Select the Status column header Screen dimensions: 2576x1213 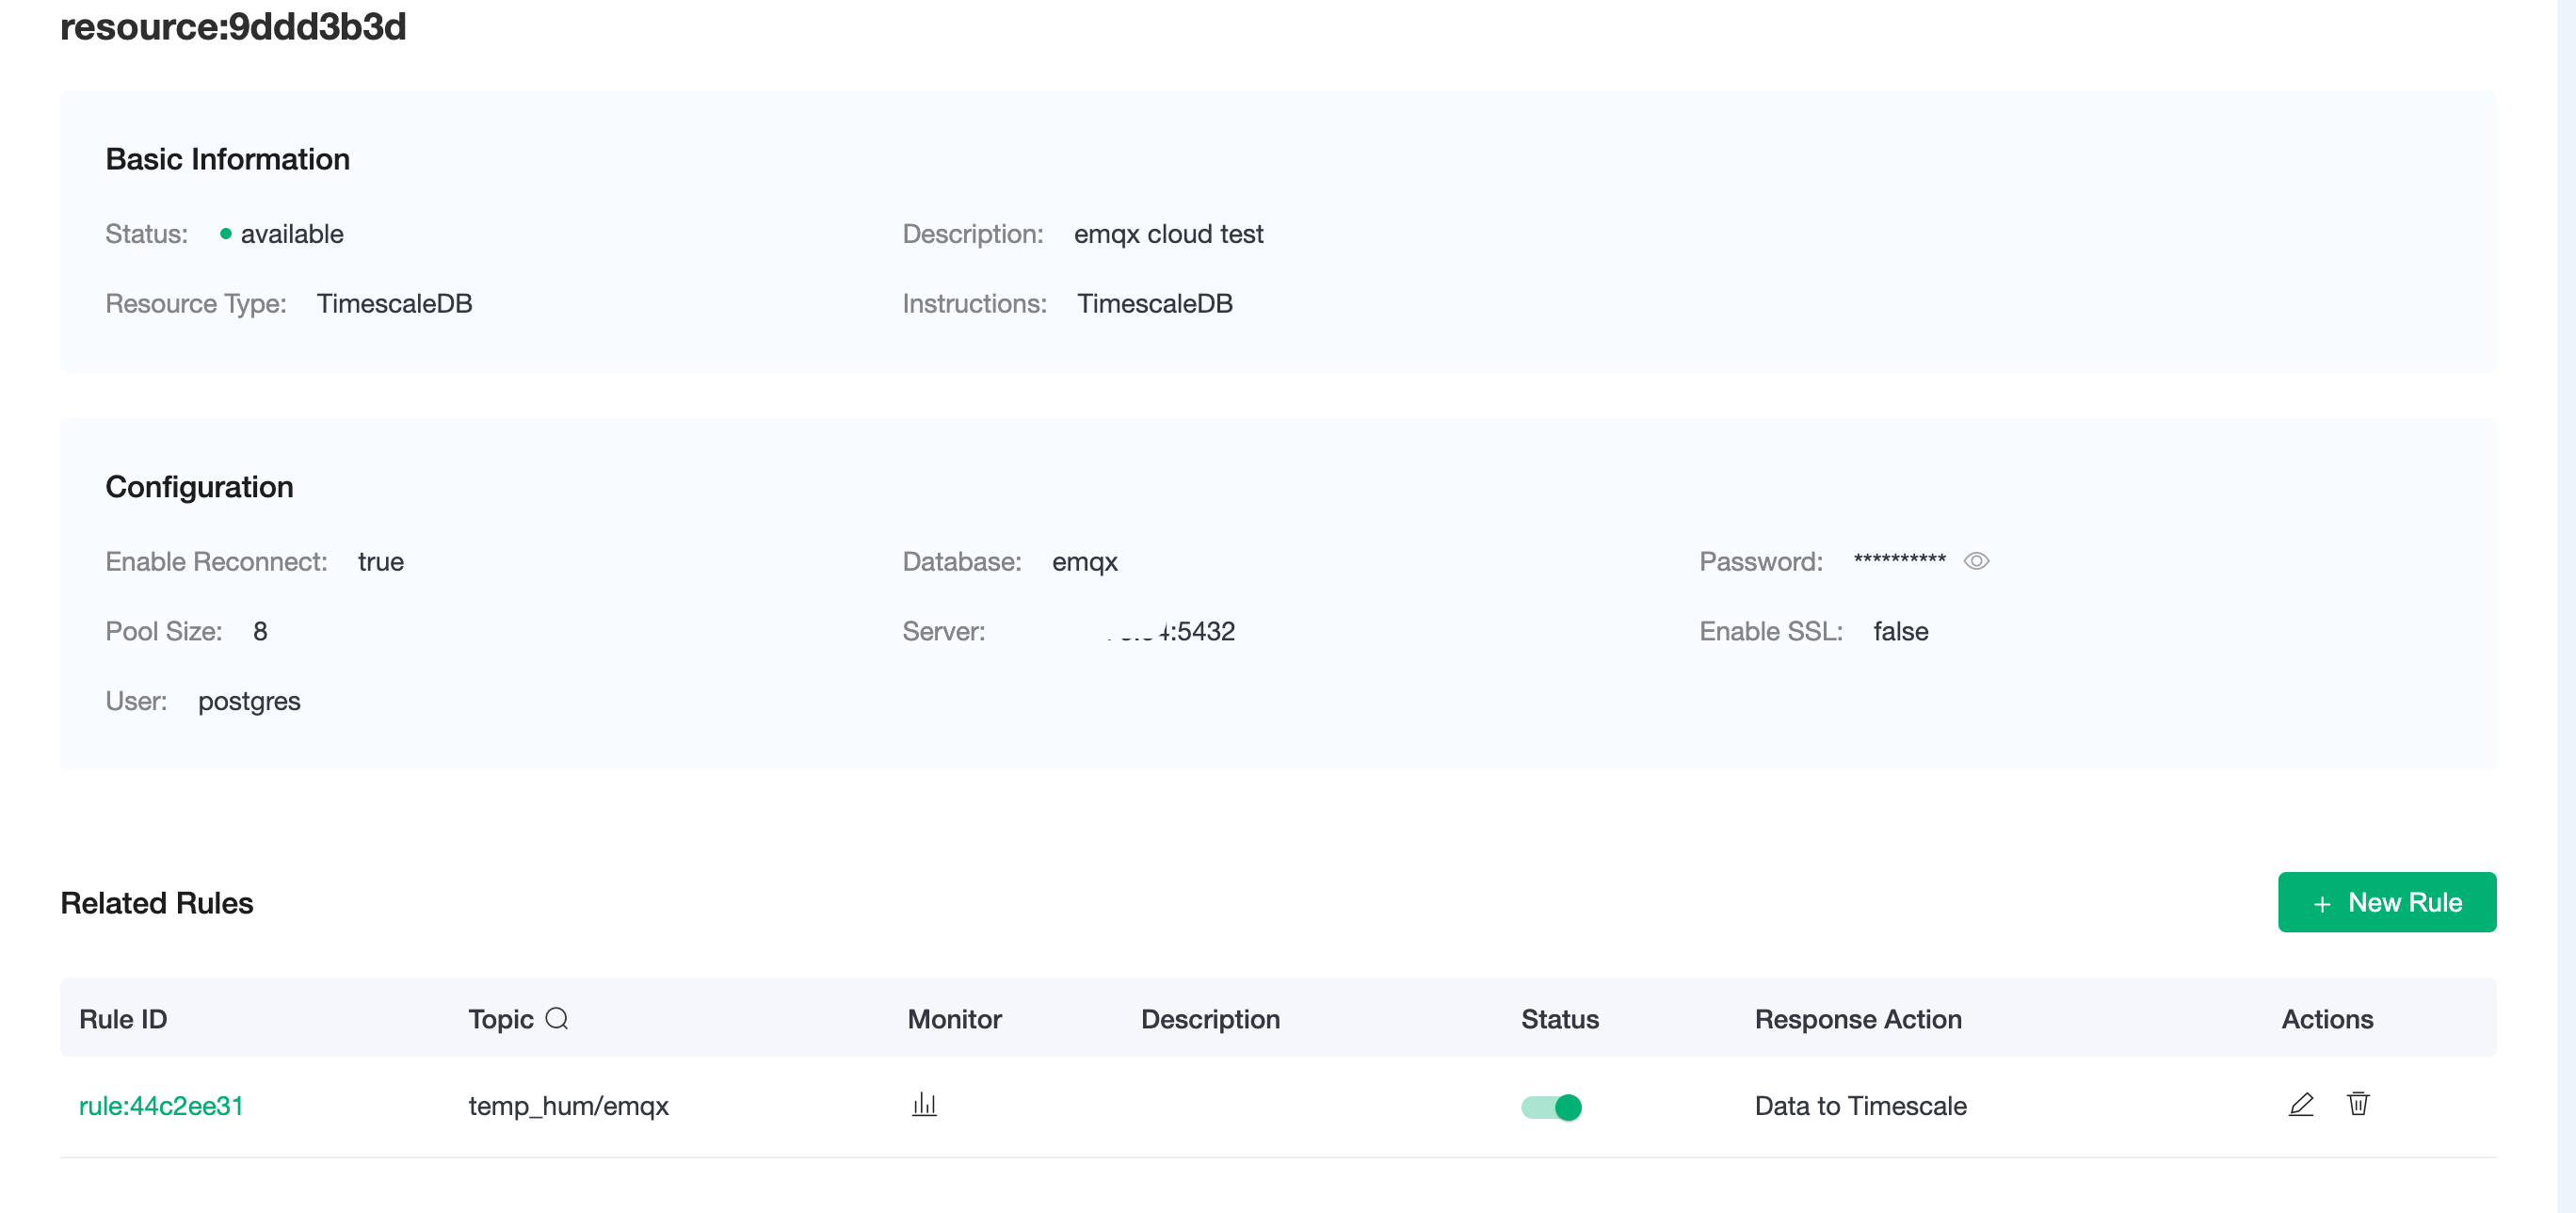[1559, 1019]
